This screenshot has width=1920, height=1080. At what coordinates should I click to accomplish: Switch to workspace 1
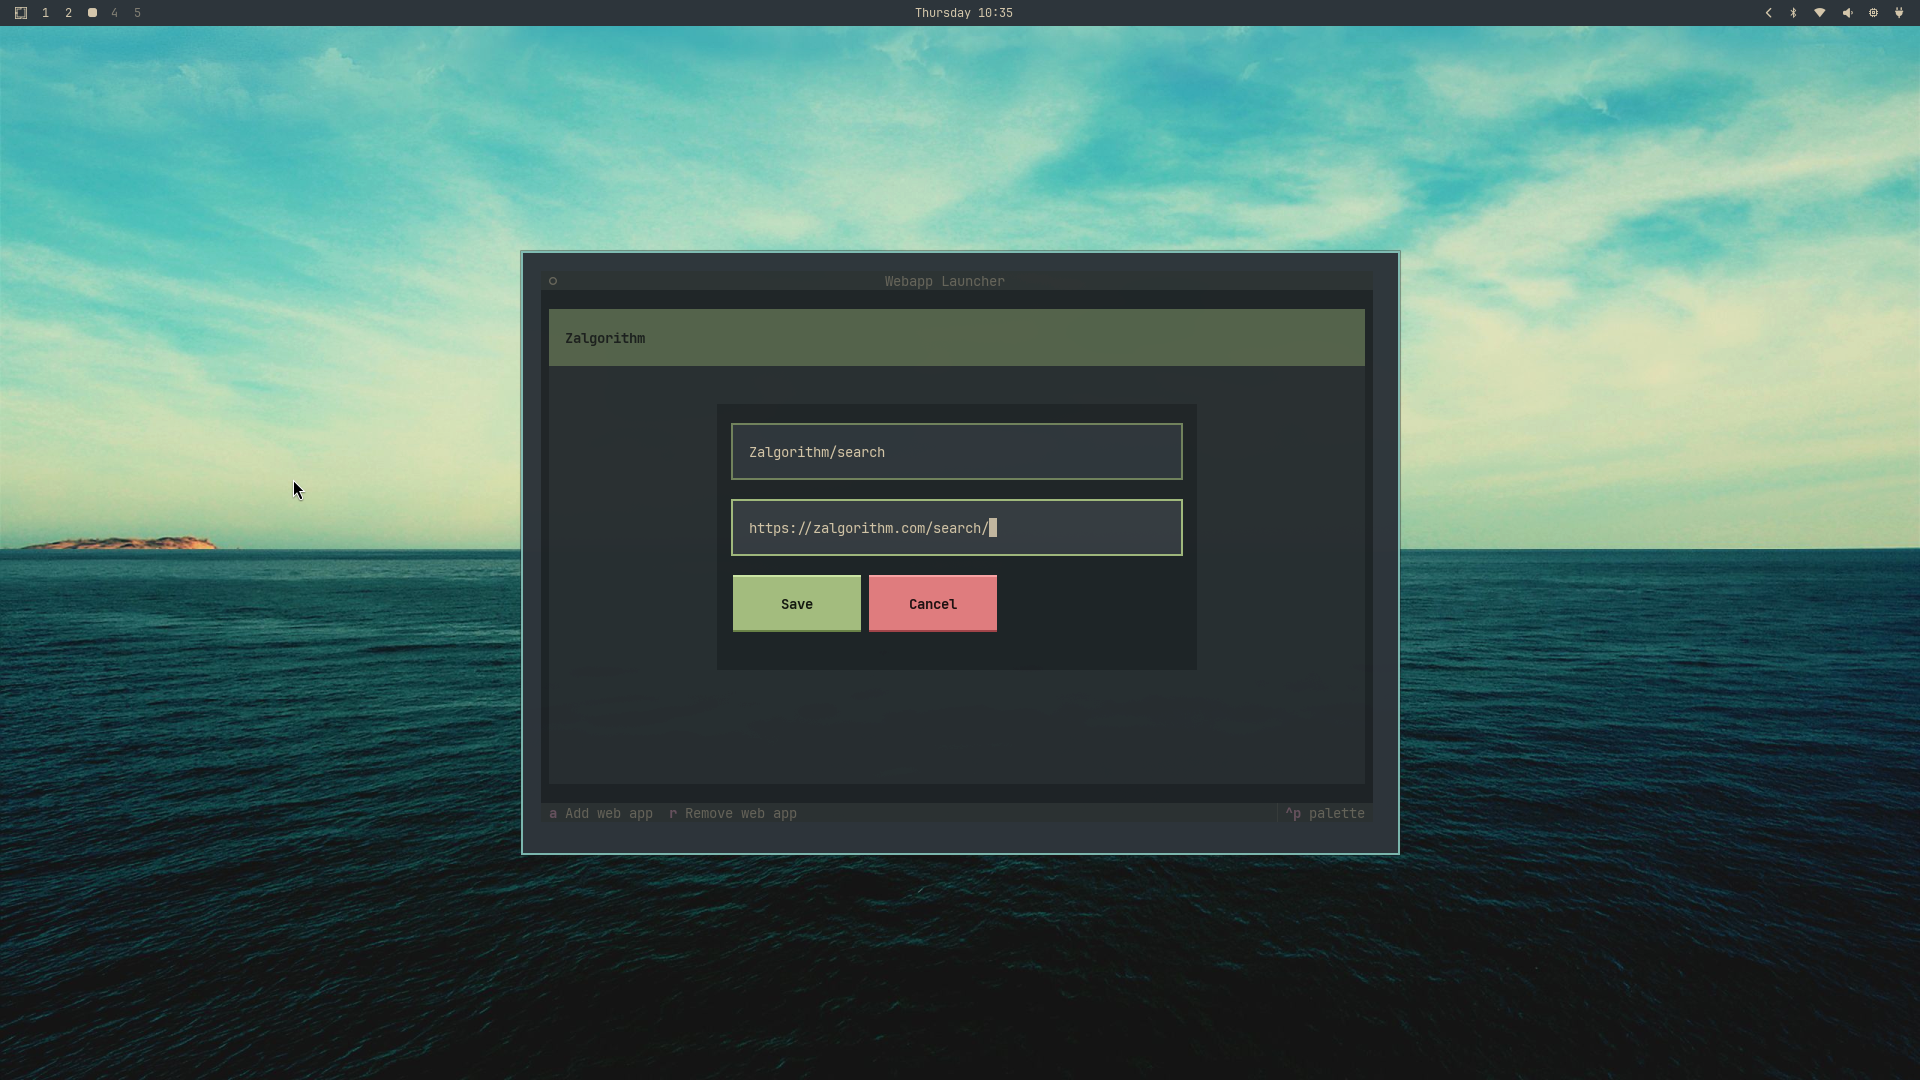pyautogui.click(x=45, y=13)
